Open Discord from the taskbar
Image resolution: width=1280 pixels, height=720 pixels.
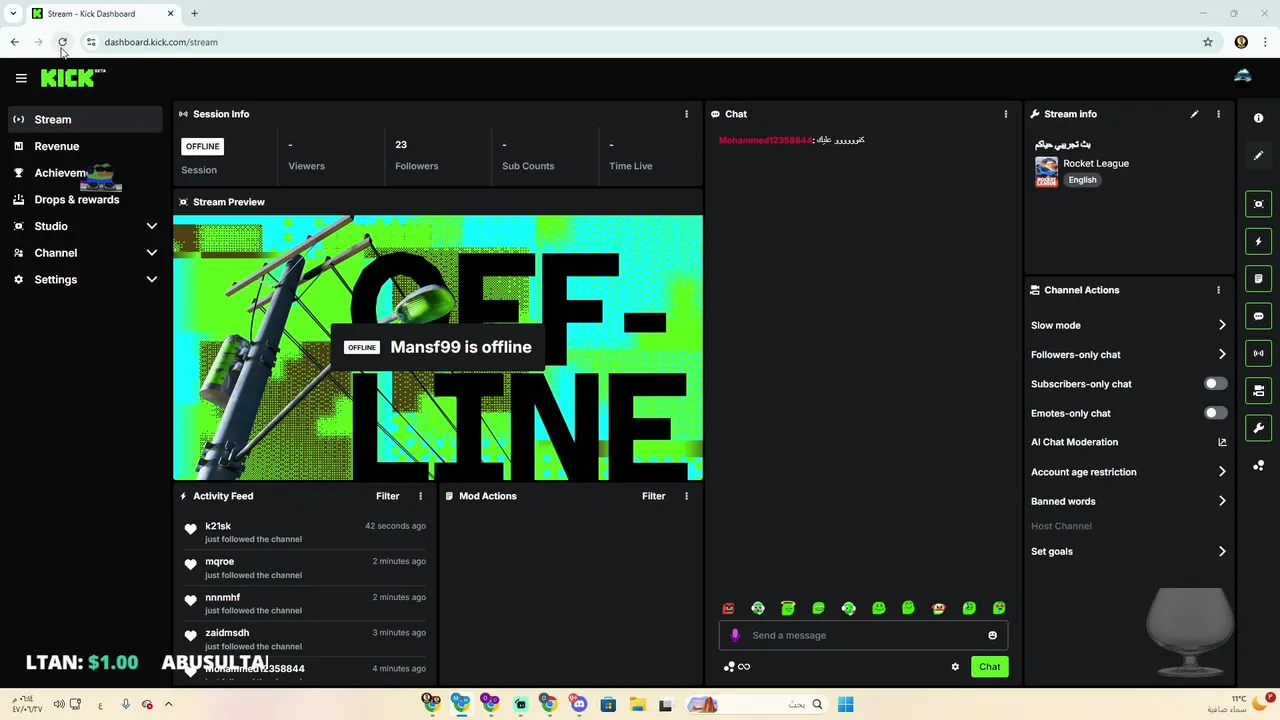click(578, 704)
